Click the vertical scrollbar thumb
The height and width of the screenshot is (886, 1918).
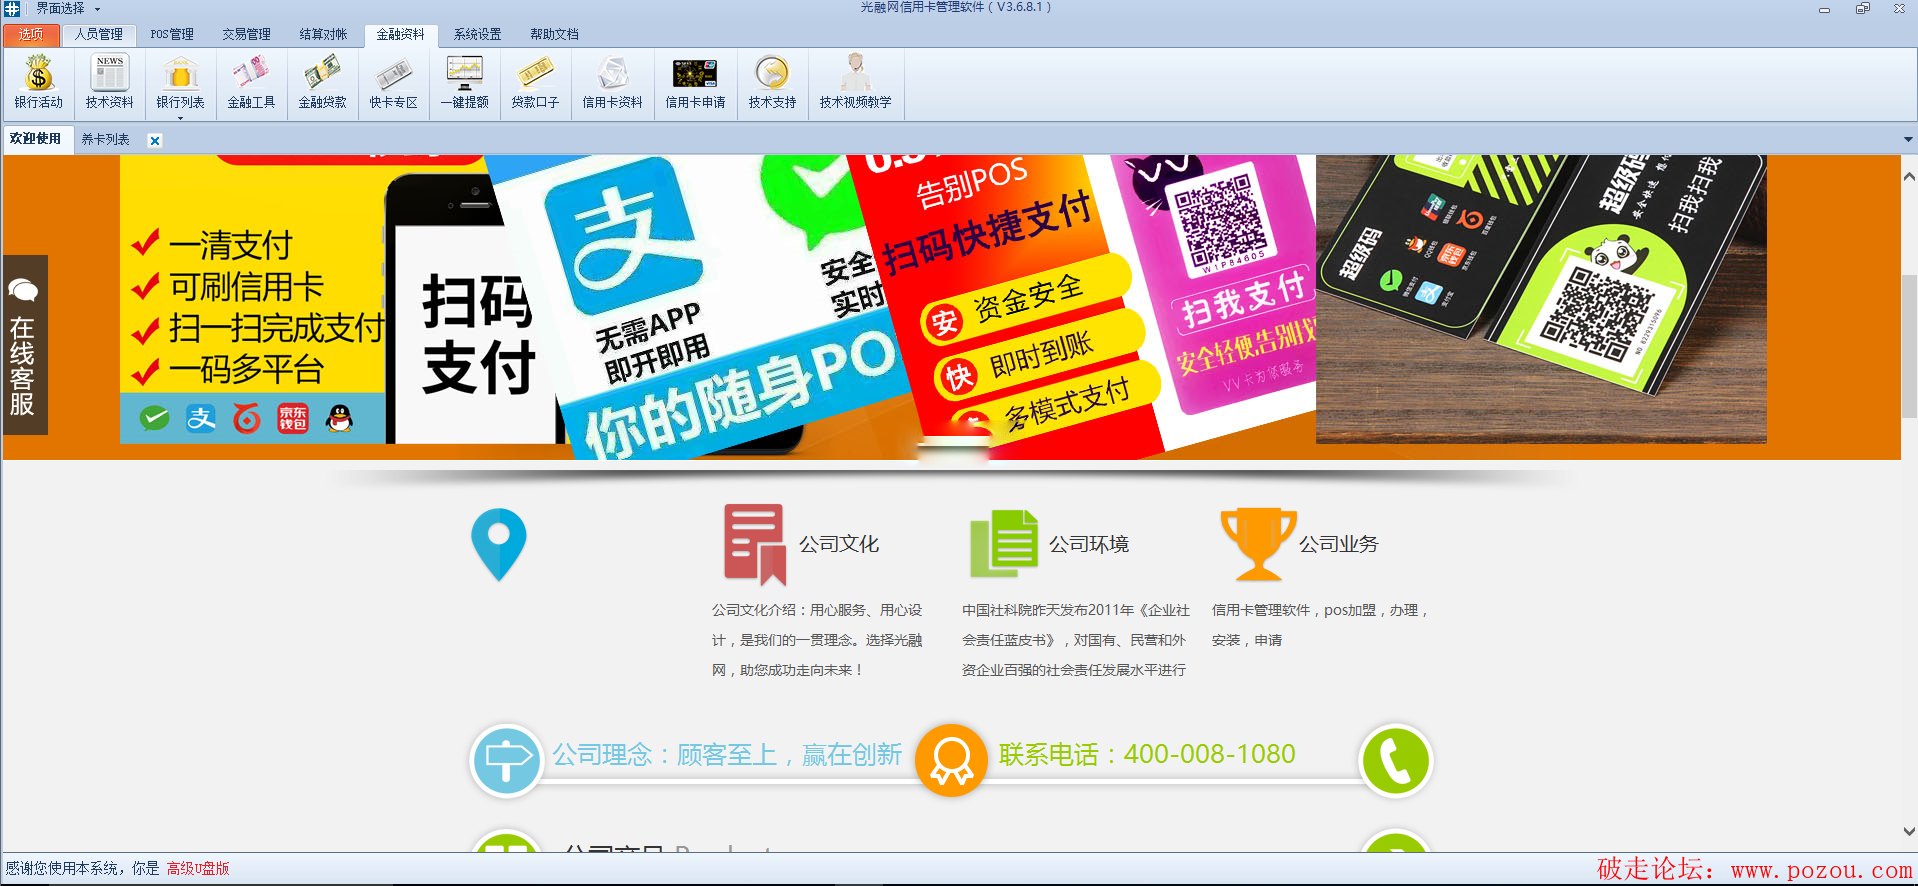(1909, 347)
